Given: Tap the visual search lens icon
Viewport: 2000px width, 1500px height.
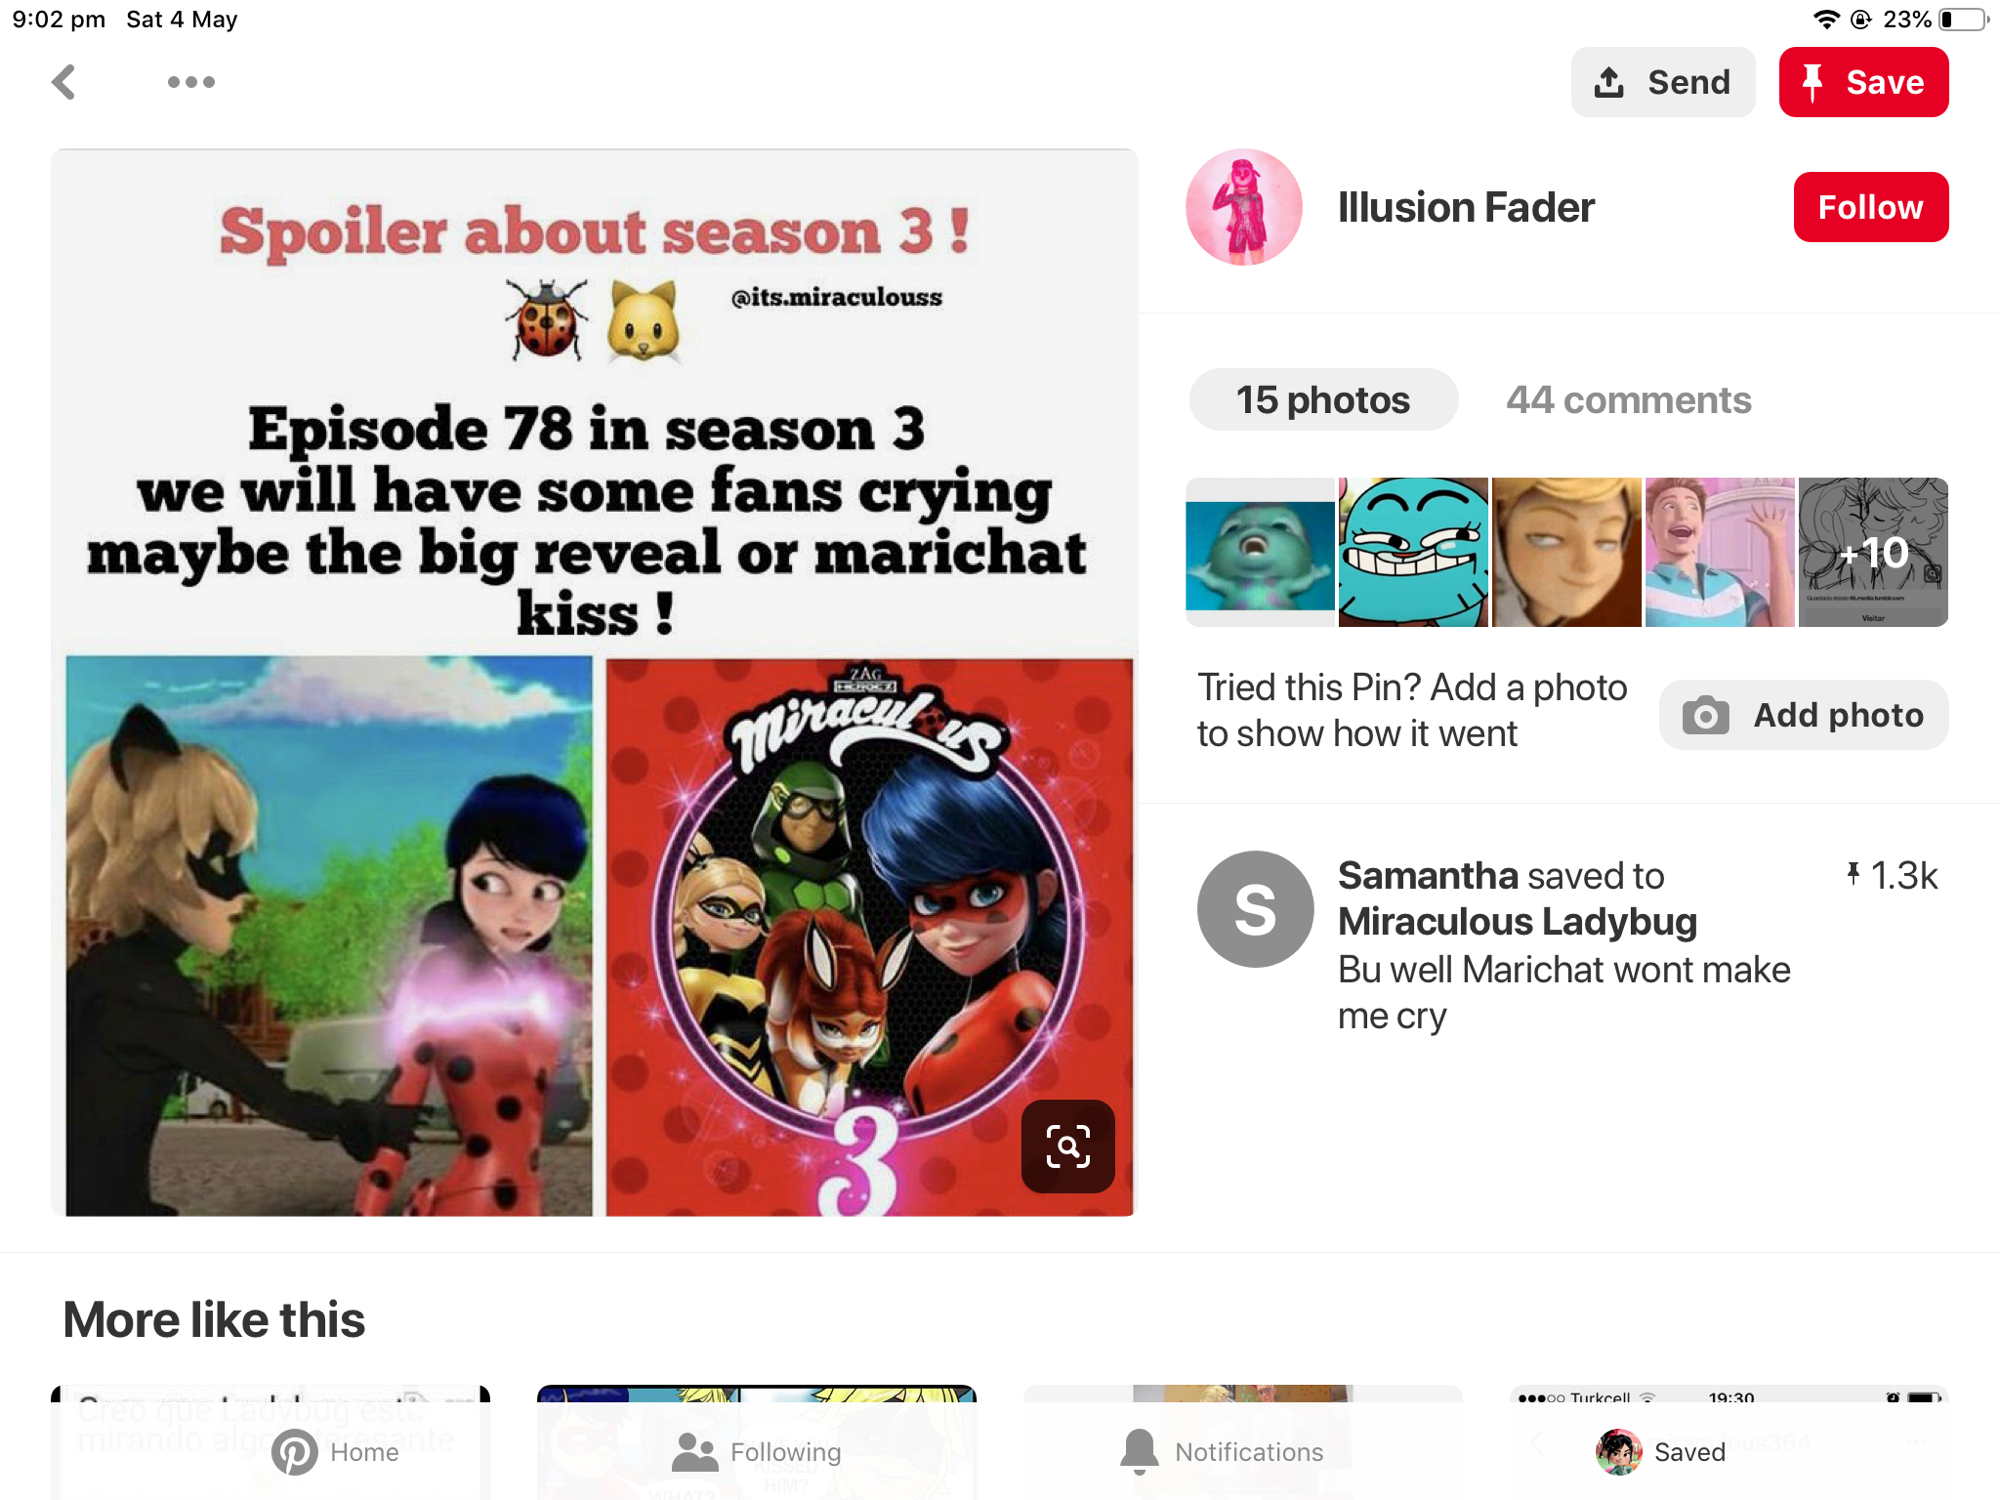Looking at the screenshot, I should [1067, 1146].
